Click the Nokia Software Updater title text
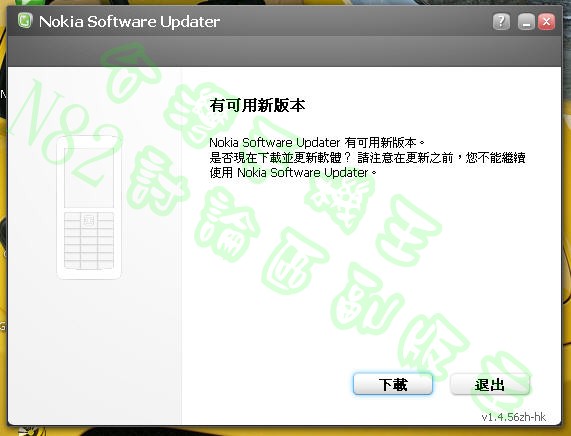571x436 pixels. (x=129, y=21)
